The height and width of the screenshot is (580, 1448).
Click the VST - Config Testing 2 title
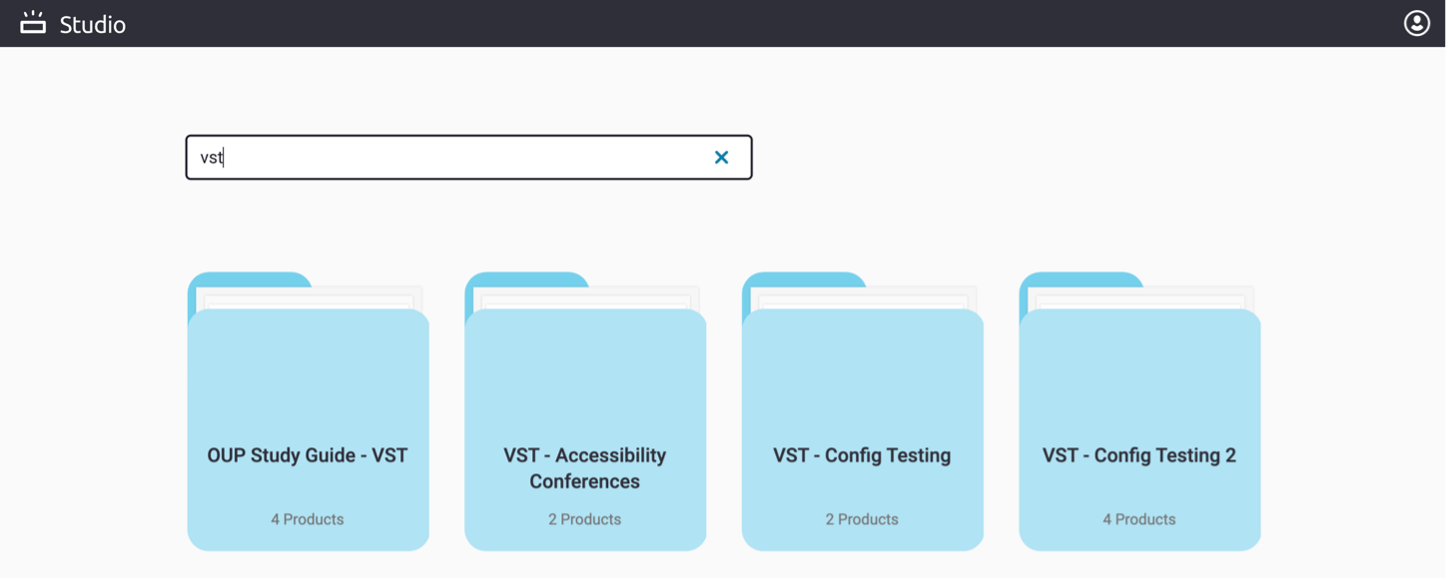[x=1139, y=455]
